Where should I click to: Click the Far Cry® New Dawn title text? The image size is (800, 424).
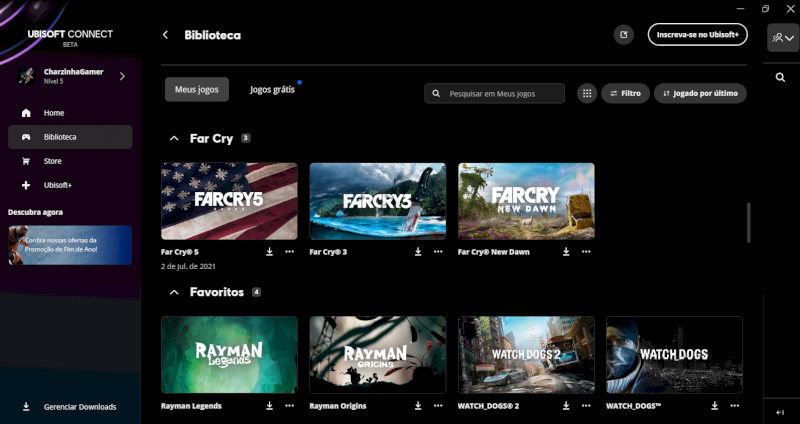coord(493,252)
